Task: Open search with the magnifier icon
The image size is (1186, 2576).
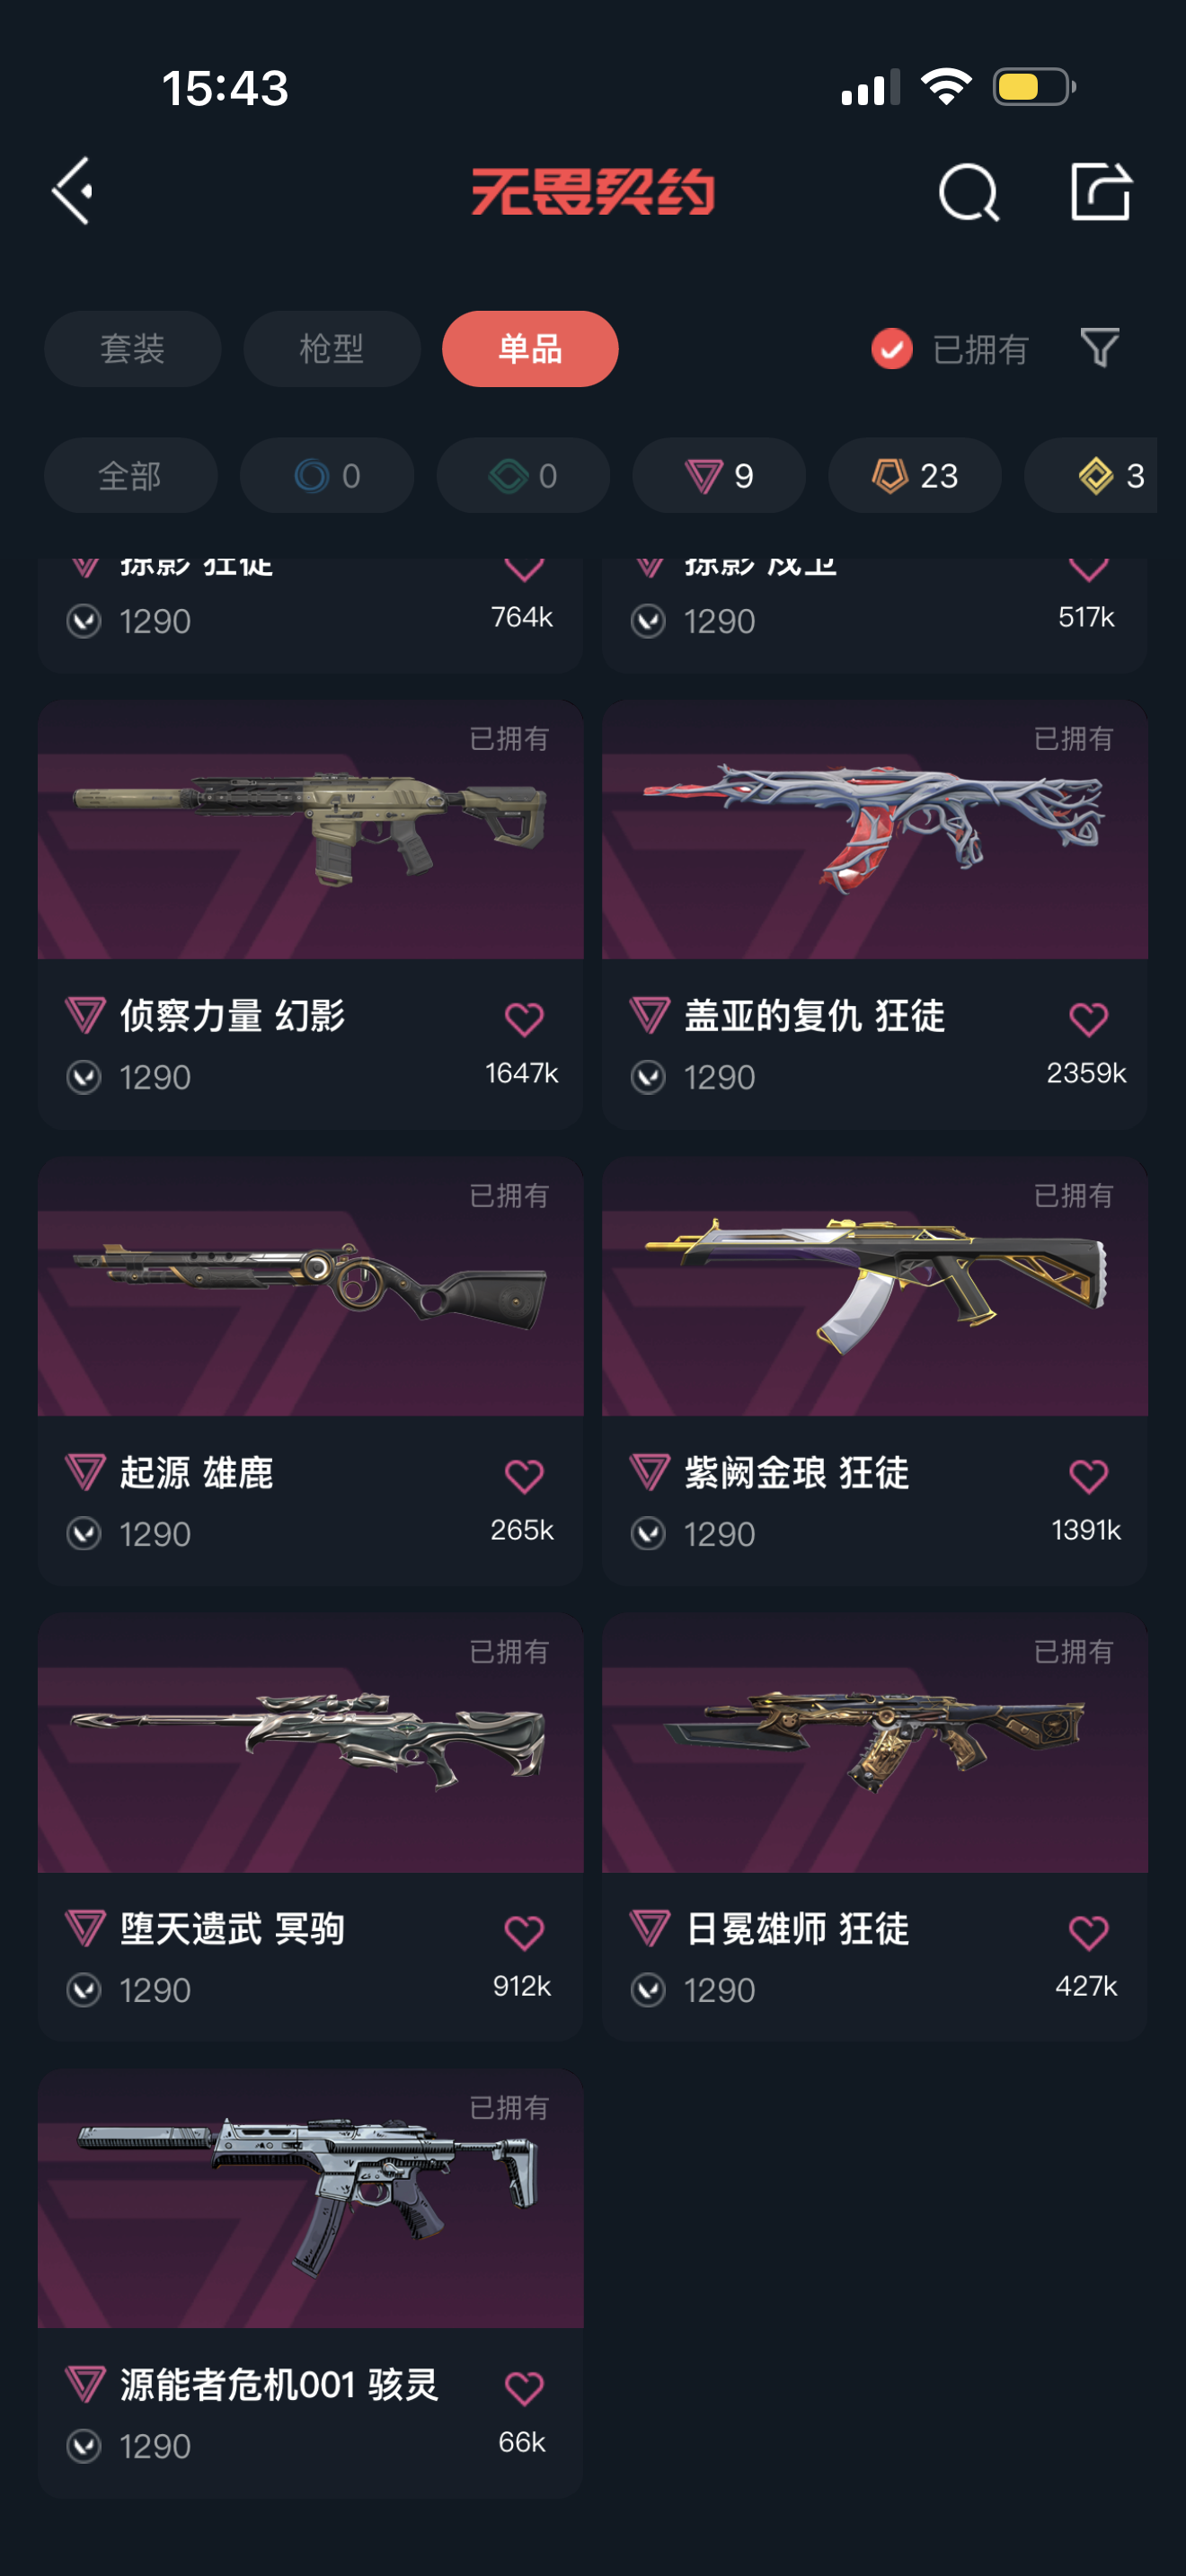Action: tap(968, 192)
